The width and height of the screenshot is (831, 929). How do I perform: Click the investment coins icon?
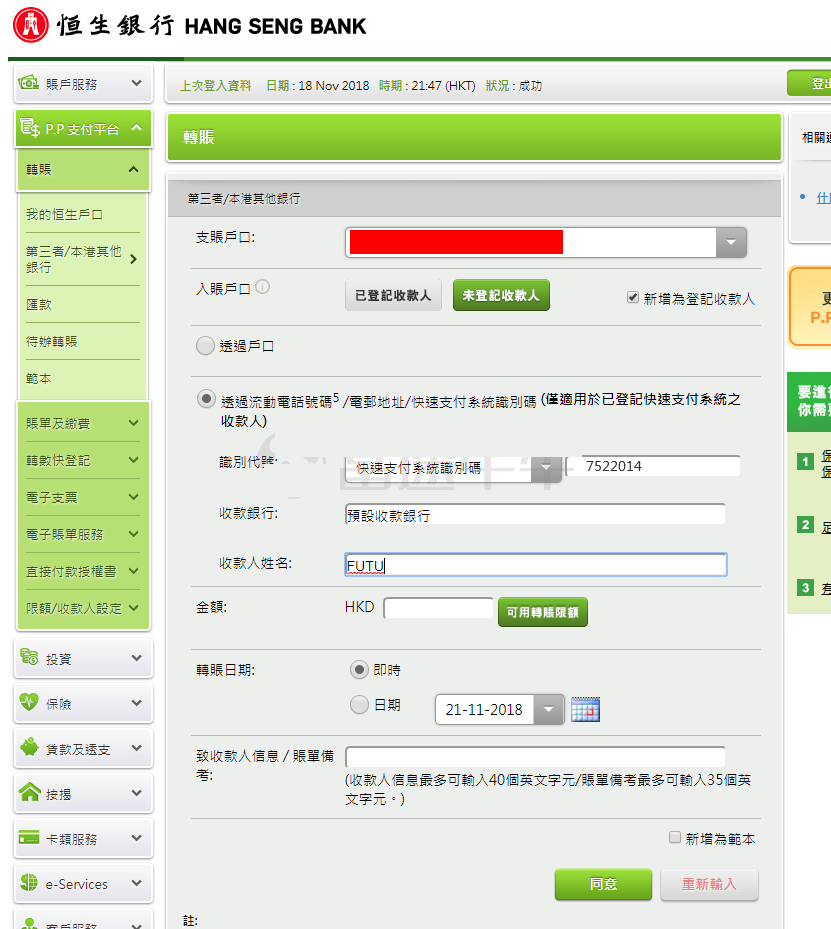point(29,657)
